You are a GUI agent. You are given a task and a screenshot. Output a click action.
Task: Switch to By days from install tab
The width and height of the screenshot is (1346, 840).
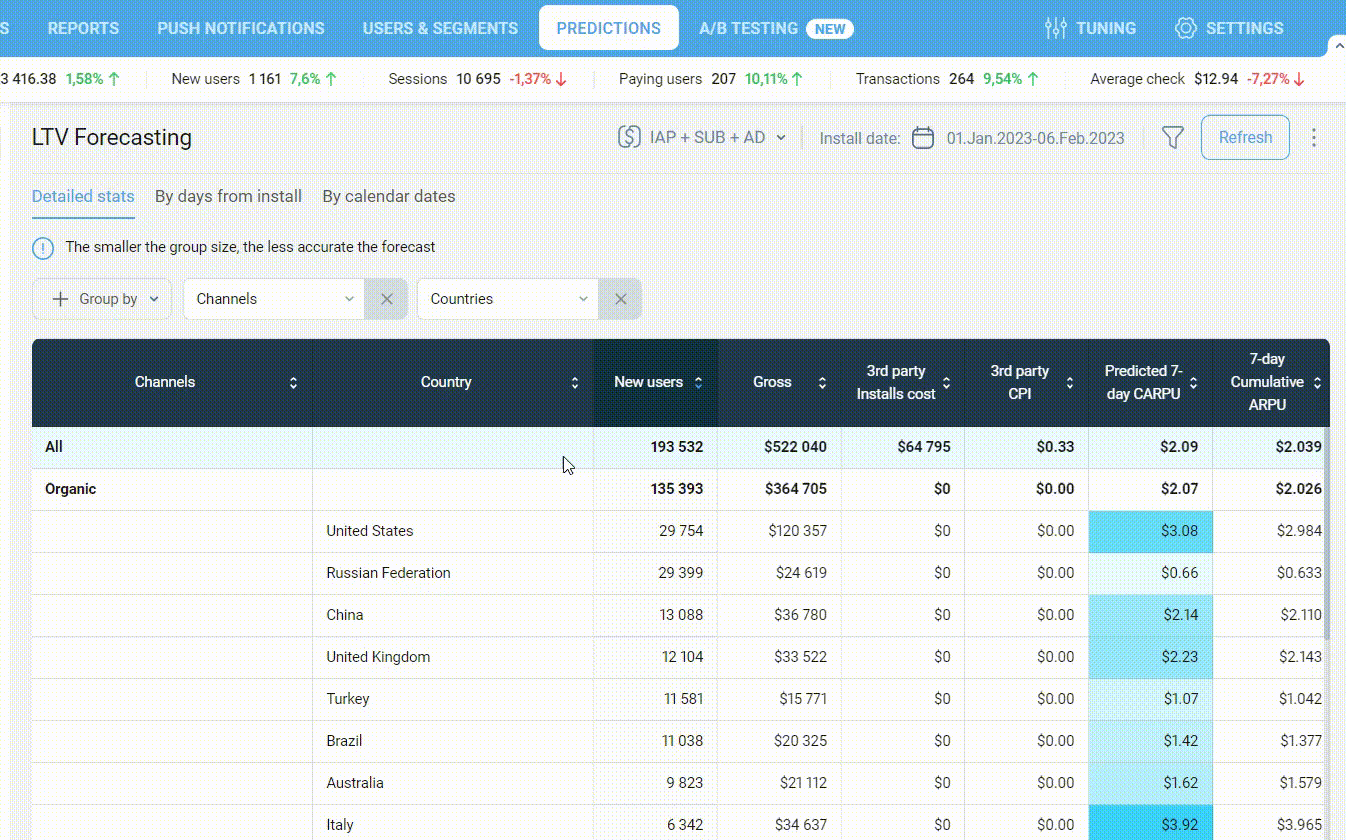(x=228, y=196)
